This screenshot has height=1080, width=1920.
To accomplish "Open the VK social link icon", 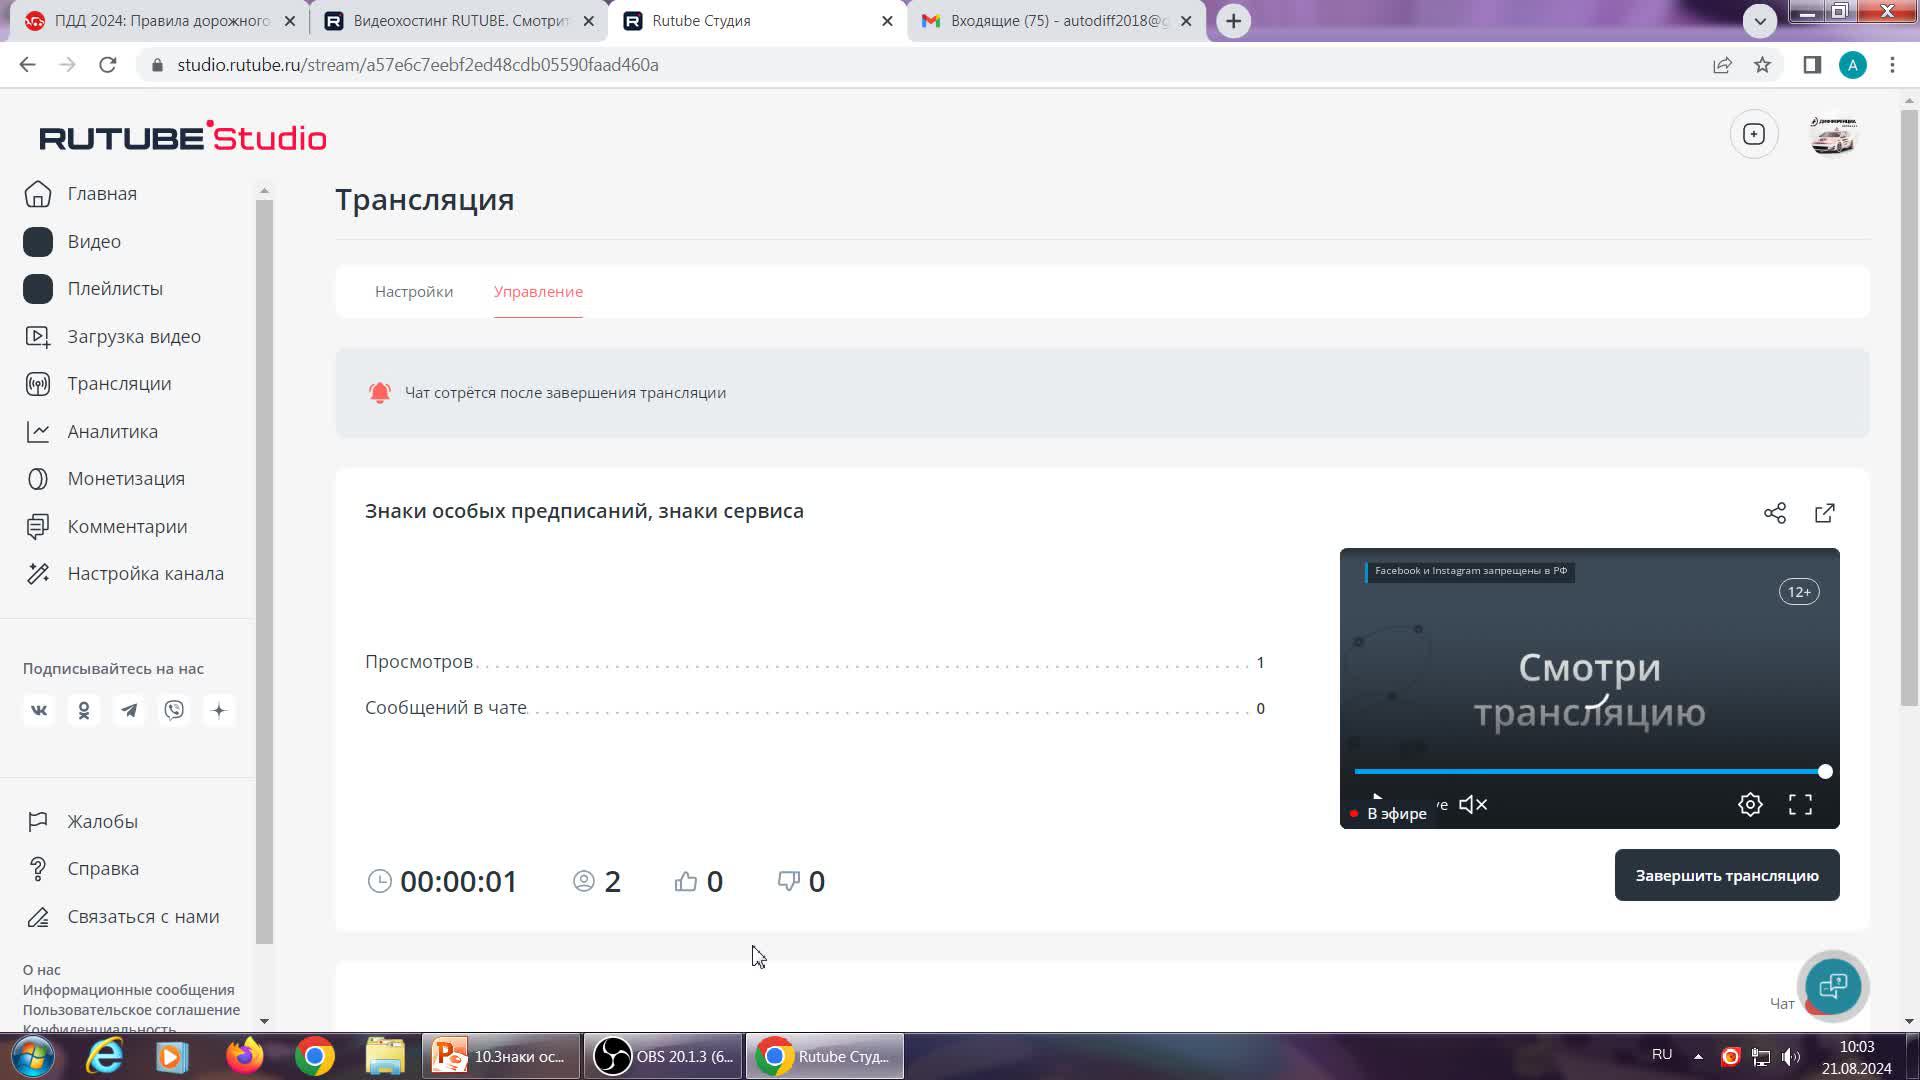I will (39, 710).
